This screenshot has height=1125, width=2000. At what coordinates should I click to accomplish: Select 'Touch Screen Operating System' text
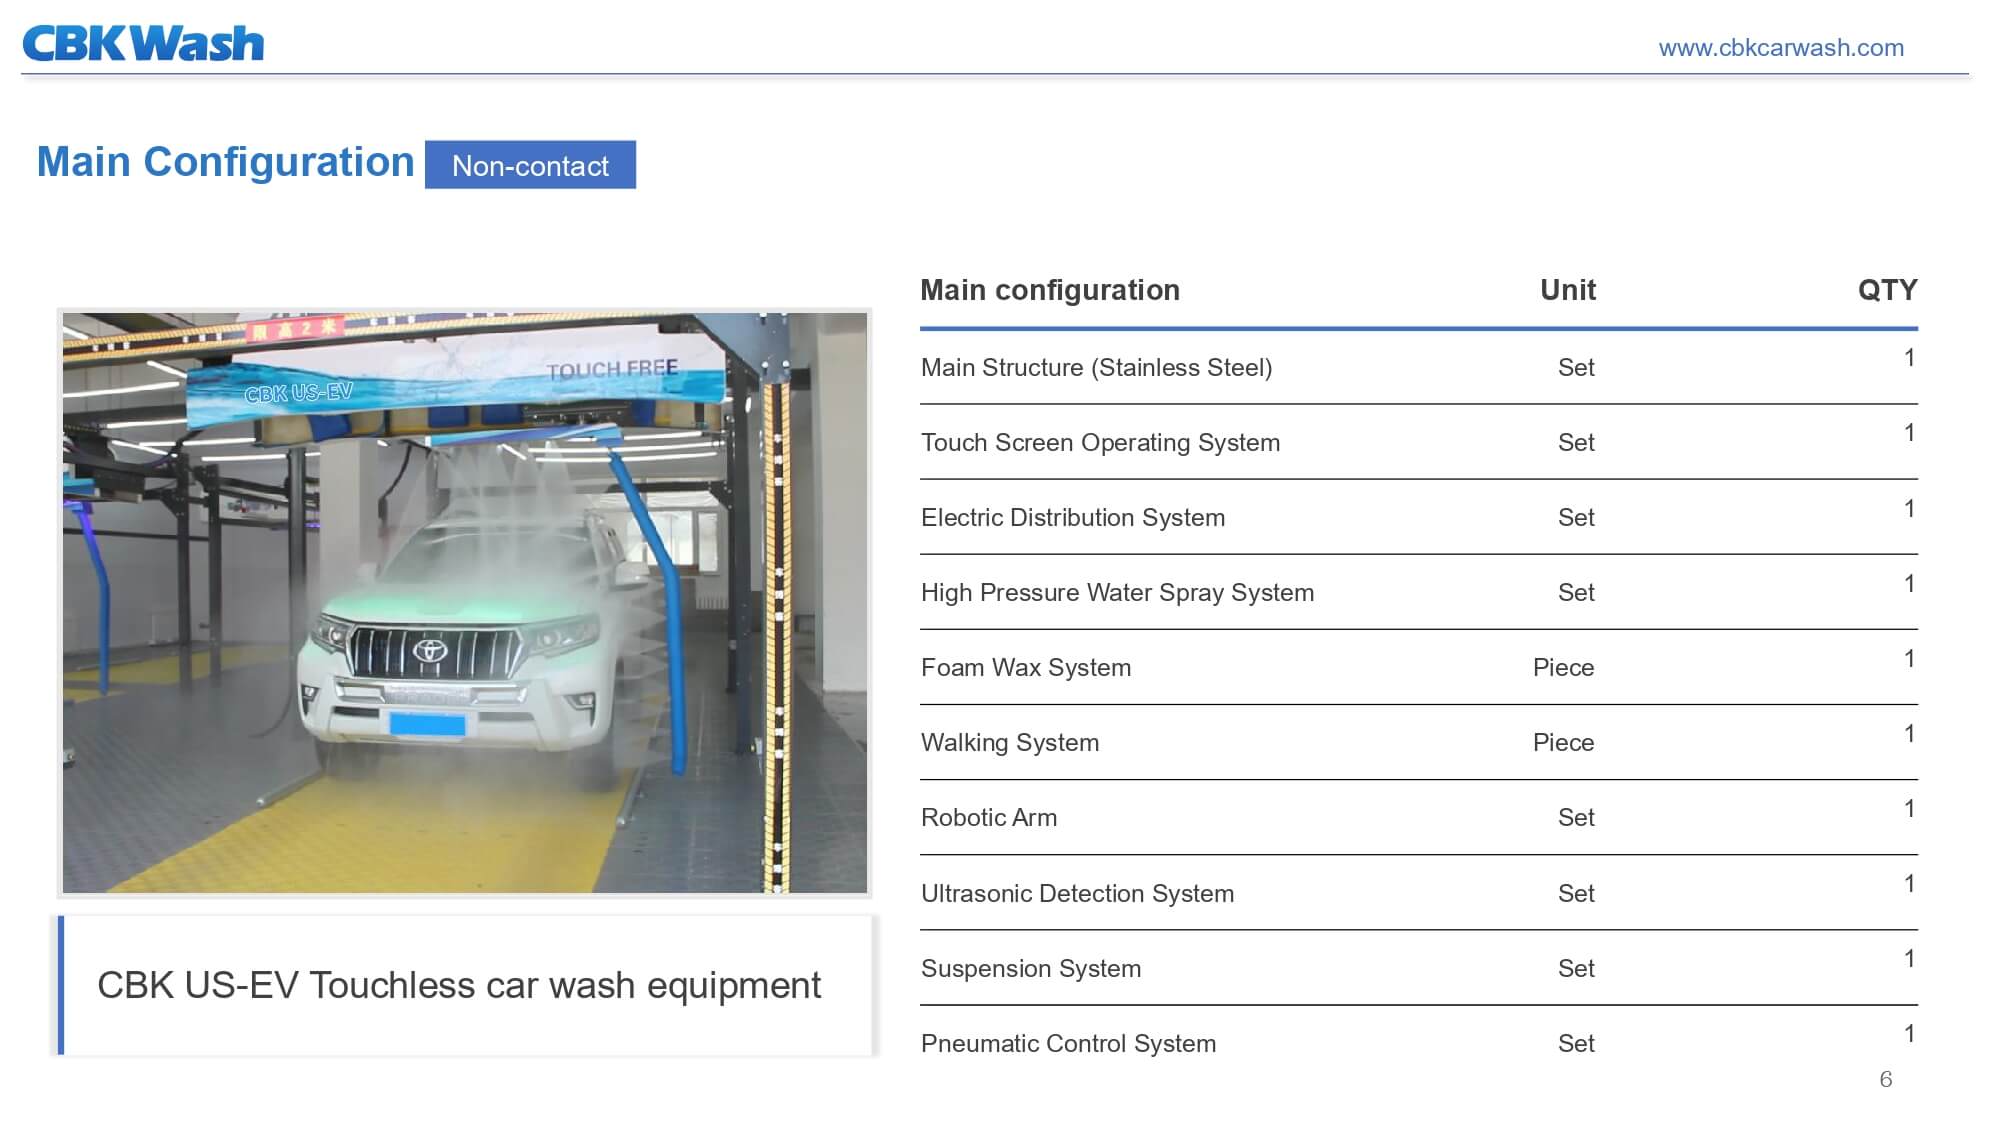coord(1100,443)
